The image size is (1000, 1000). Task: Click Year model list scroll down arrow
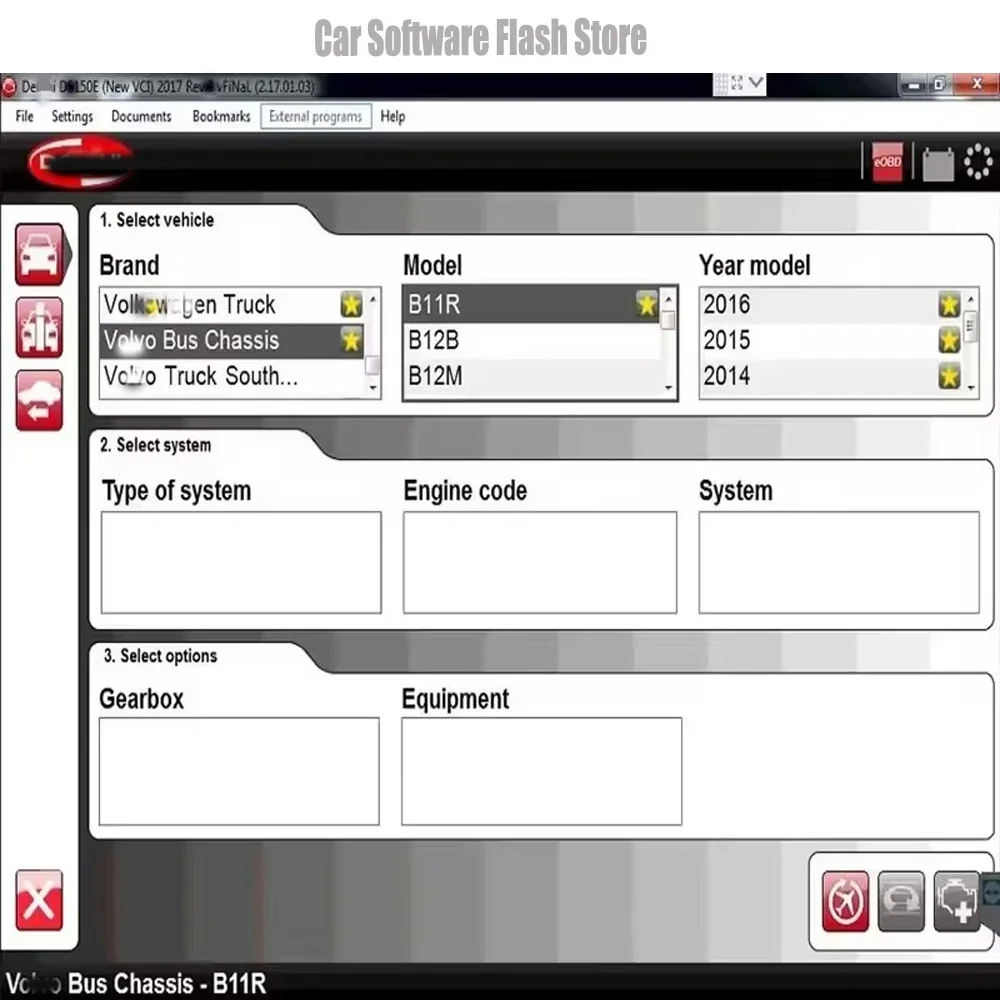coord(971,387)
